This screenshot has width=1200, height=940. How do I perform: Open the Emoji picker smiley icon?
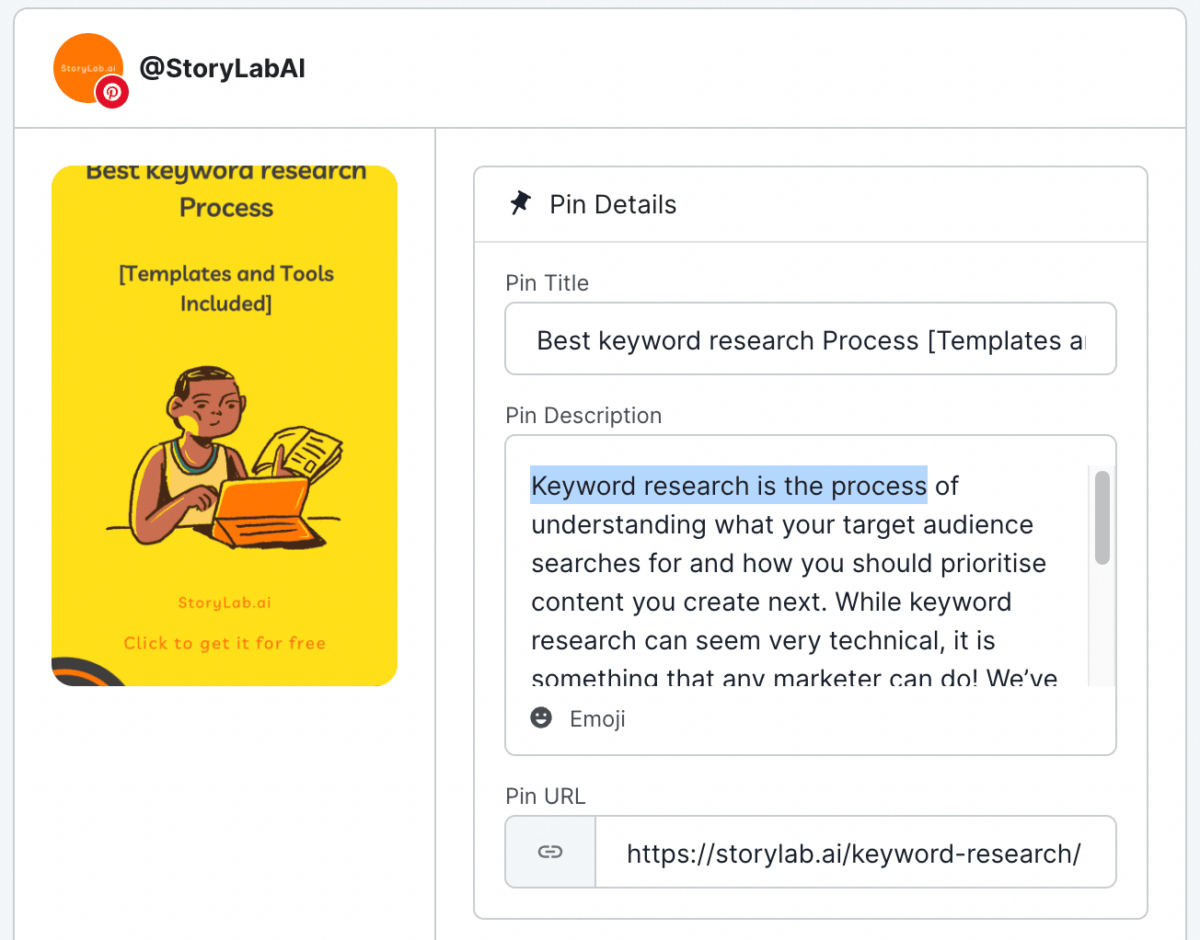coord(541,718)
